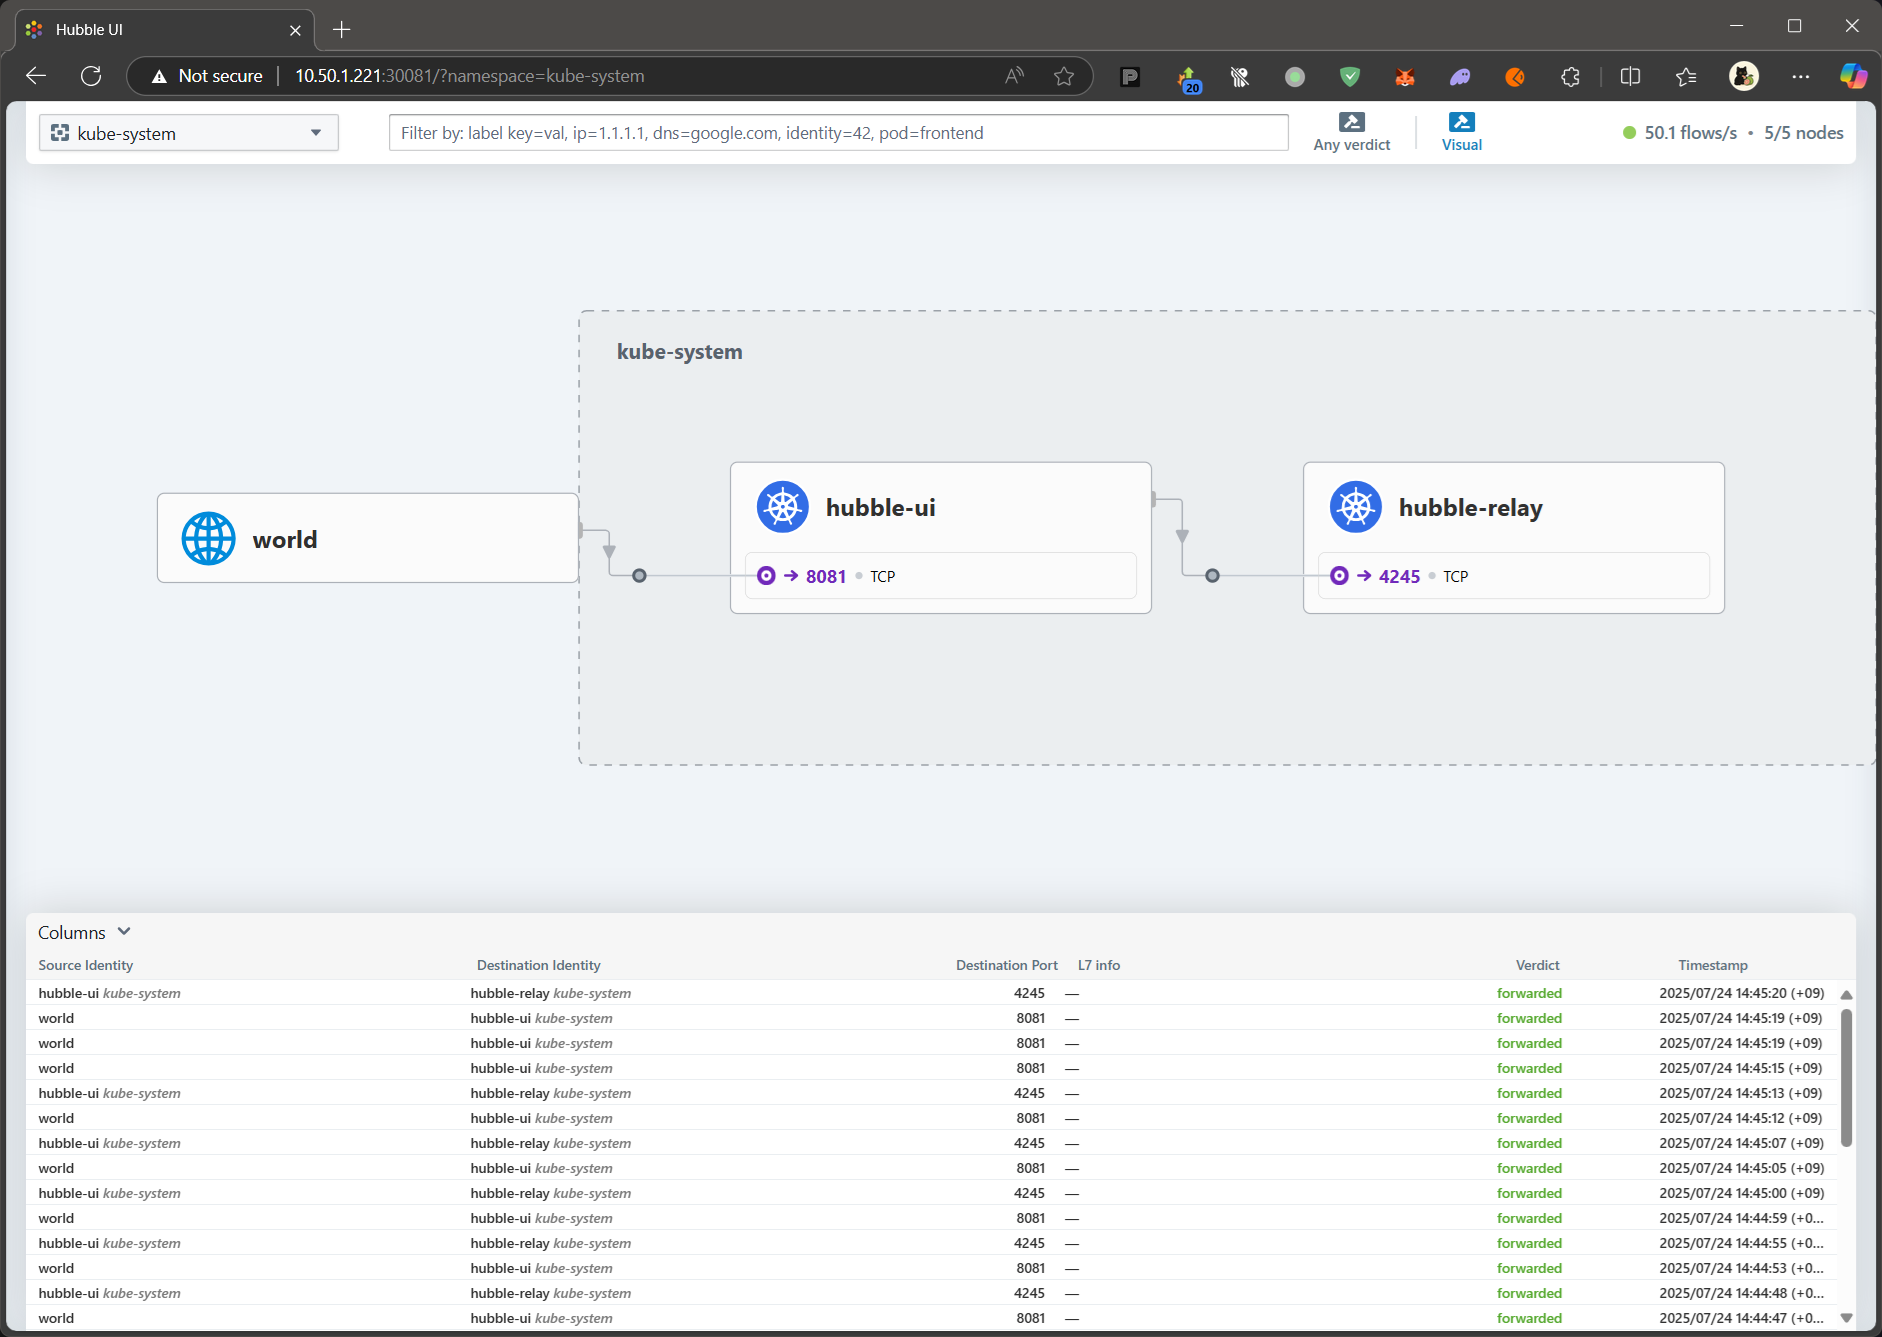Click the Not secure site warning
This screenshot has width=1882, height=1337.
(207, 76)
